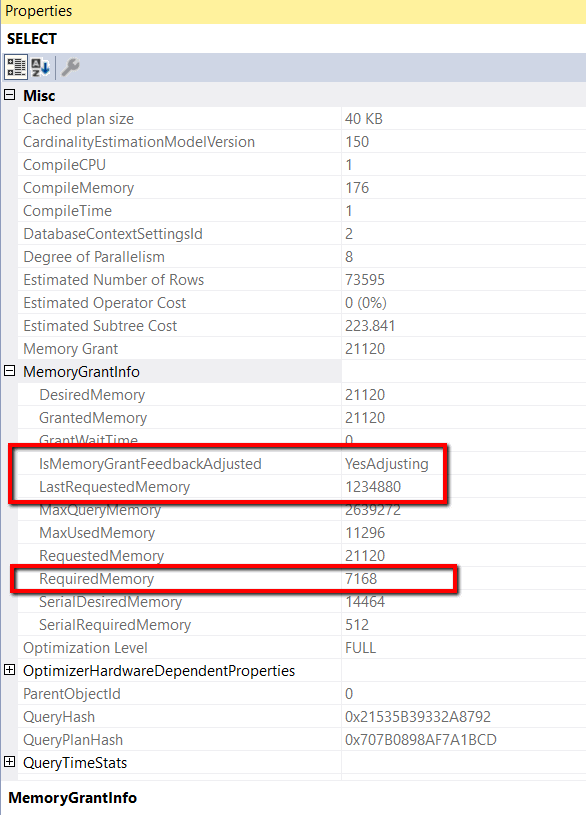Click the QueryHash value field

[x=464, y=717]
